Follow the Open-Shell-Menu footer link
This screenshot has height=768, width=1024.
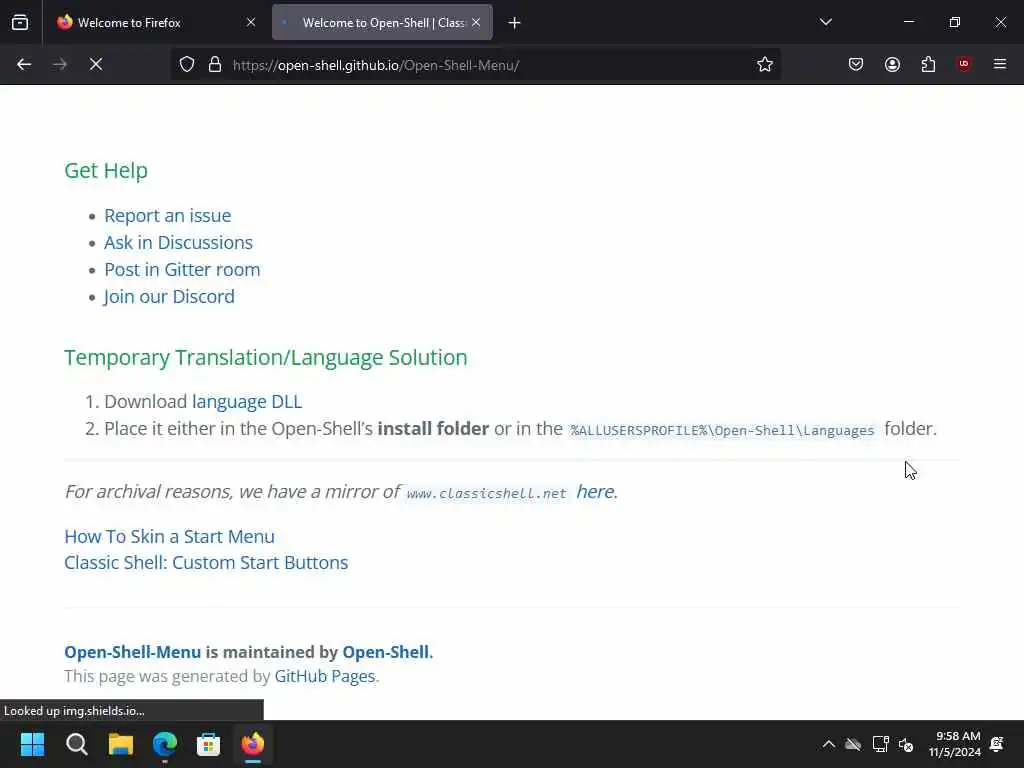[x=133, y=652]
